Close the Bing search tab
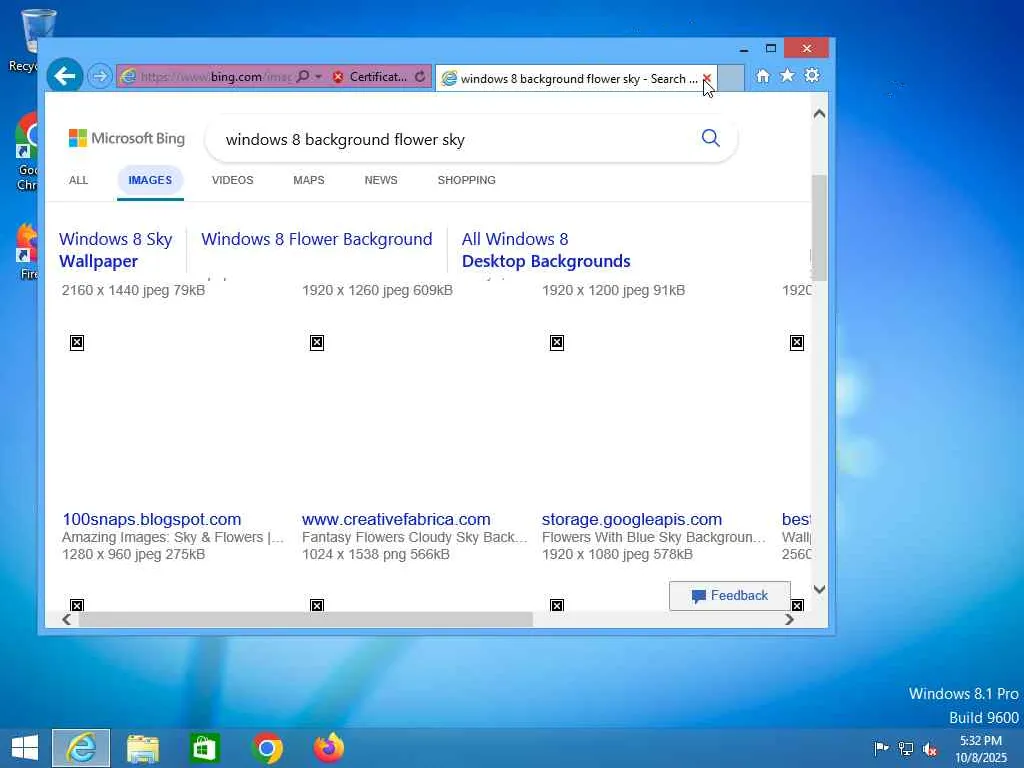 (707, 78)
